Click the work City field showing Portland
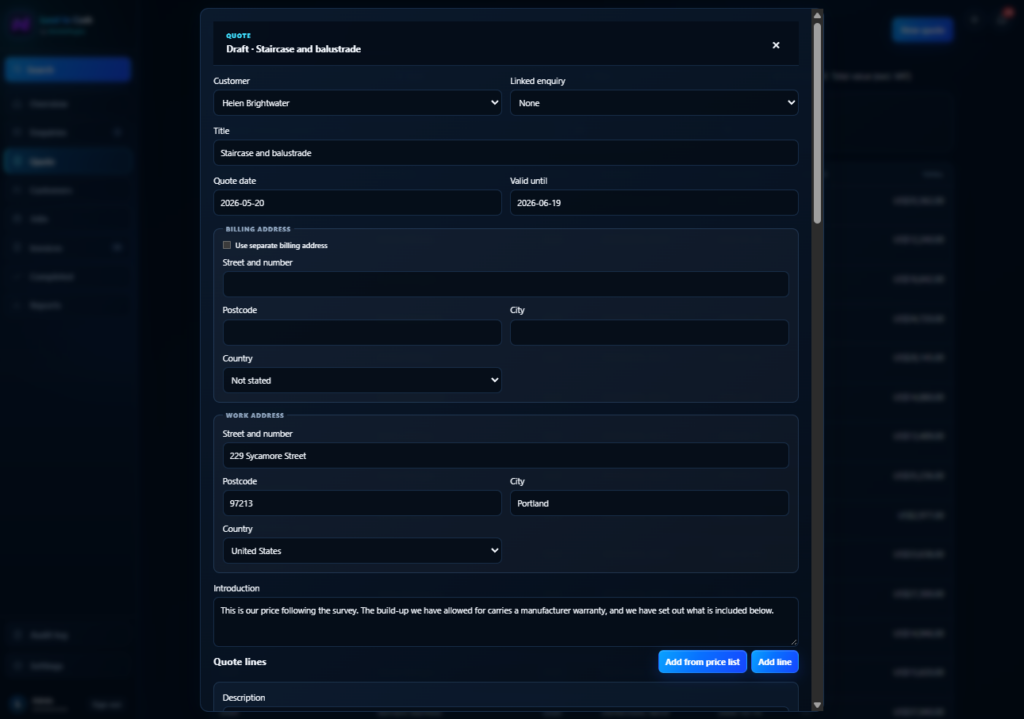 (x=649, y=503)
